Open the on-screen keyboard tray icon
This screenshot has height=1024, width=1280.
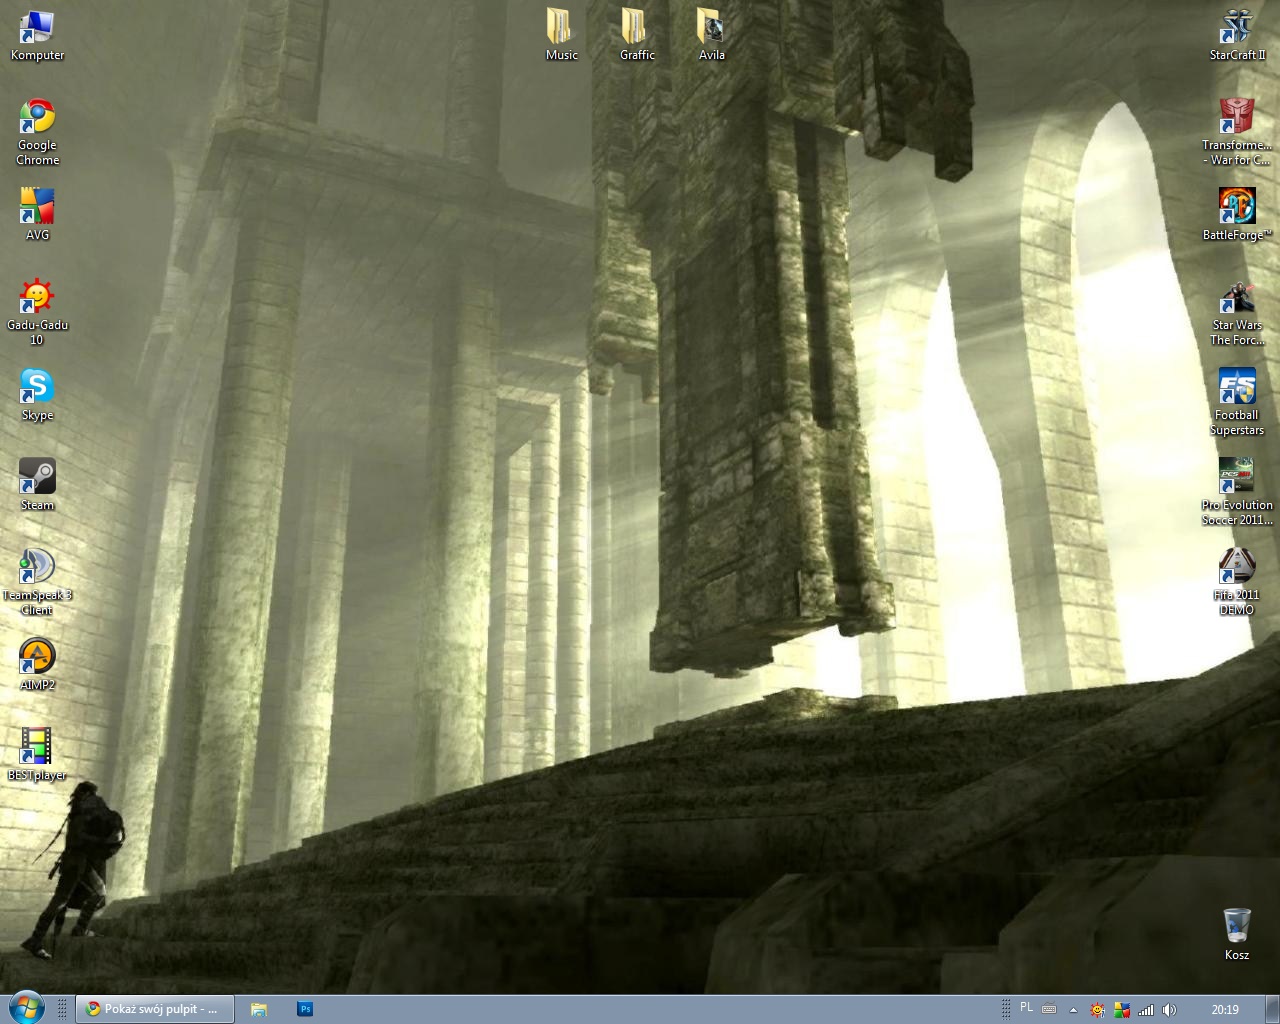pyautogui.click(x=1049, y=1009)
